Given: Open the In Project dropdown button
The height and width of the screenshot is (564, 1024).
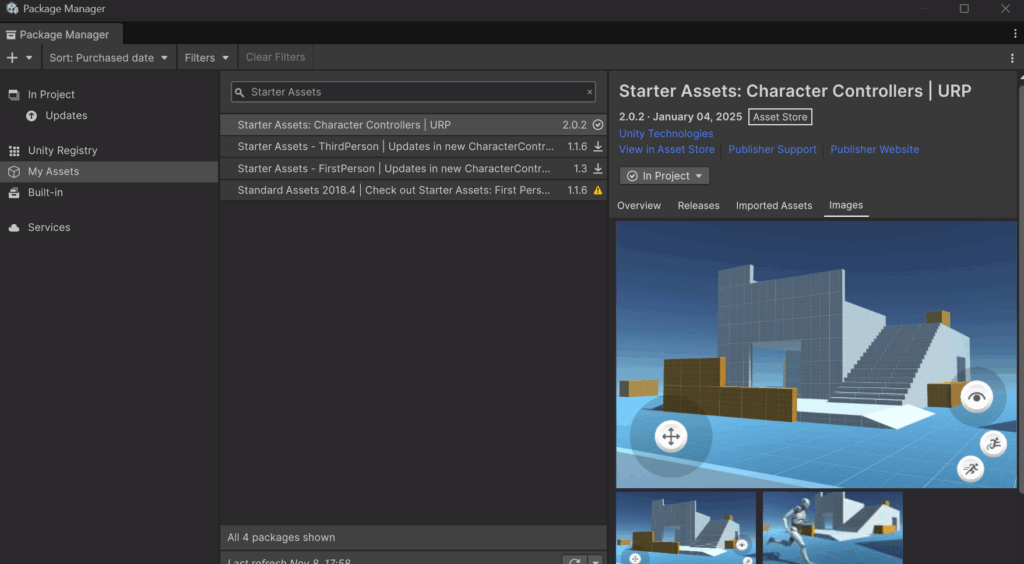Looking at the screenshot, I should pos(665,176).
